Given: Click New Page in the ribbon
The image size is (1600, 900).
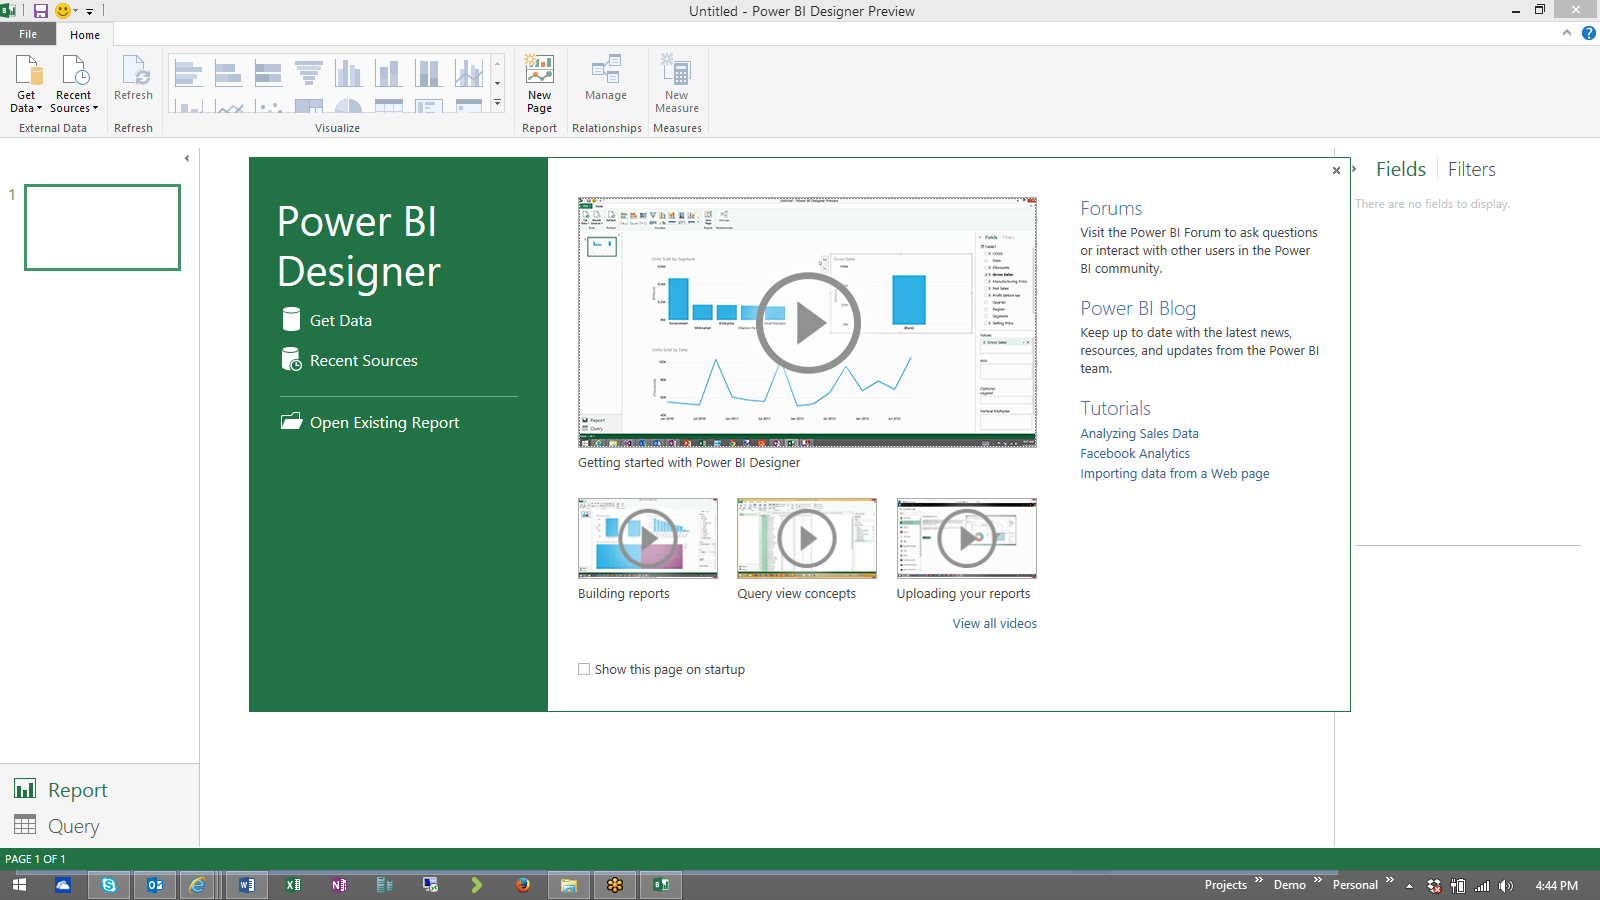Looking at the screenshot, I should 539,84.
